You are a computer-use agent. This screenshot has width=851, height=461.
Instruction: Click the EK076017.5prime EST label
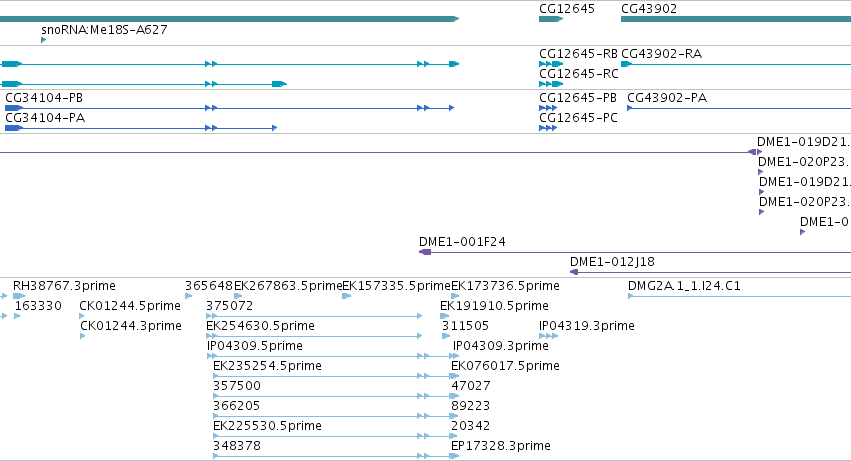pyautogui.click(x=505, y=366)
